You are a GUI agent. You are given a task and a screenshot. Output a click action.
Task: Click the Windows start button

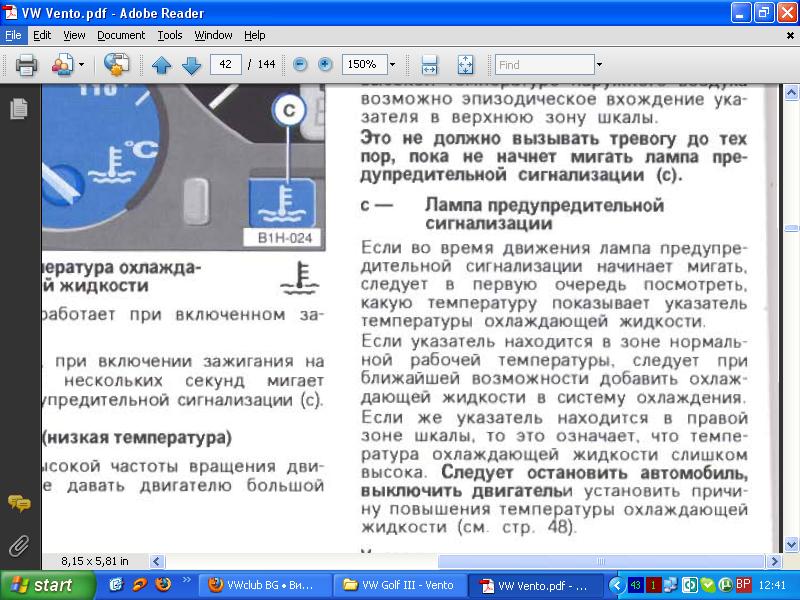pyautogui.click(x=40, y=585)
